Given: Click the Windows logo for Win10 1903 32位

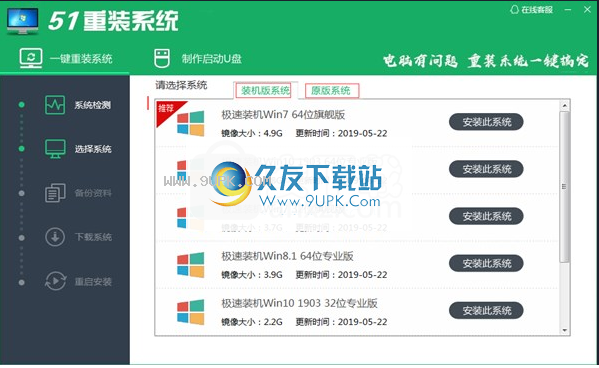Looking at the screenshot, I should pyautogui.click(x=191, y=312).
